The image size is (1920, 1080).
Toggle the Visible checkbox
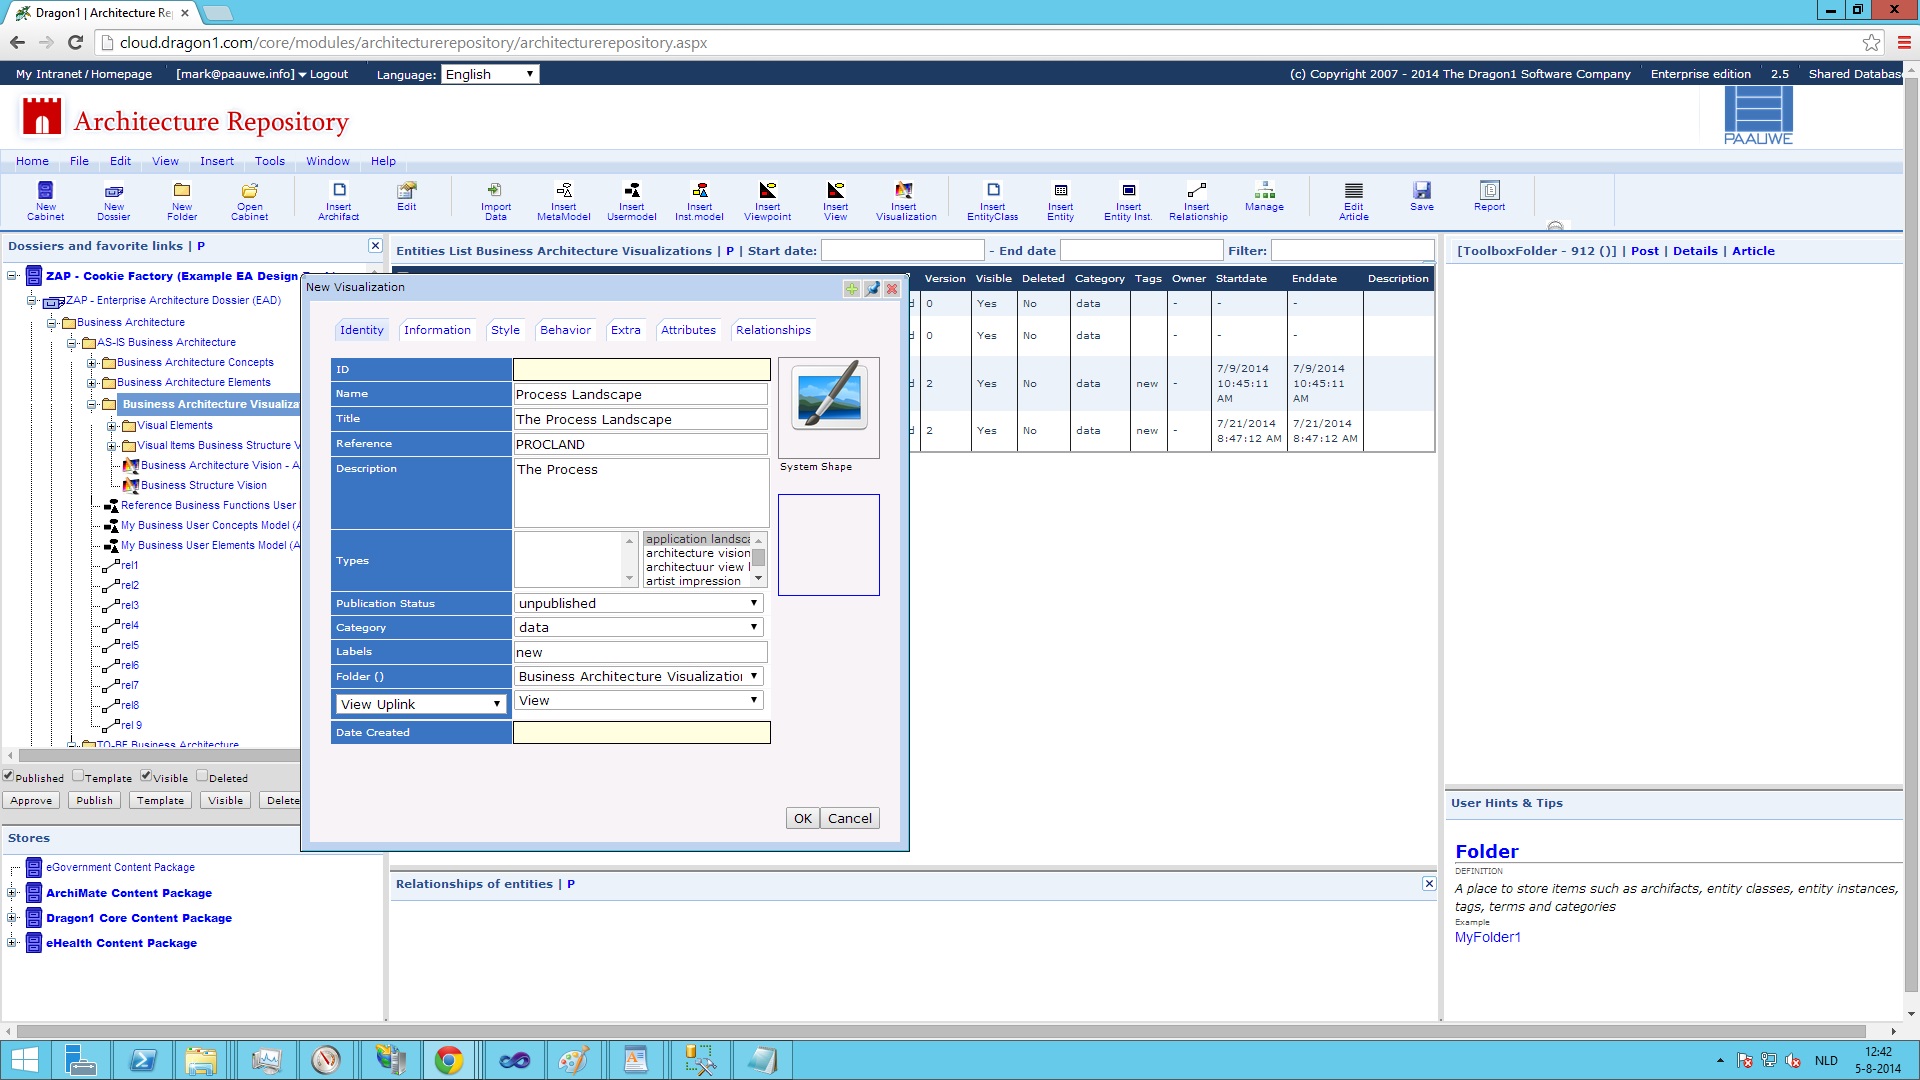coord(146,776)
